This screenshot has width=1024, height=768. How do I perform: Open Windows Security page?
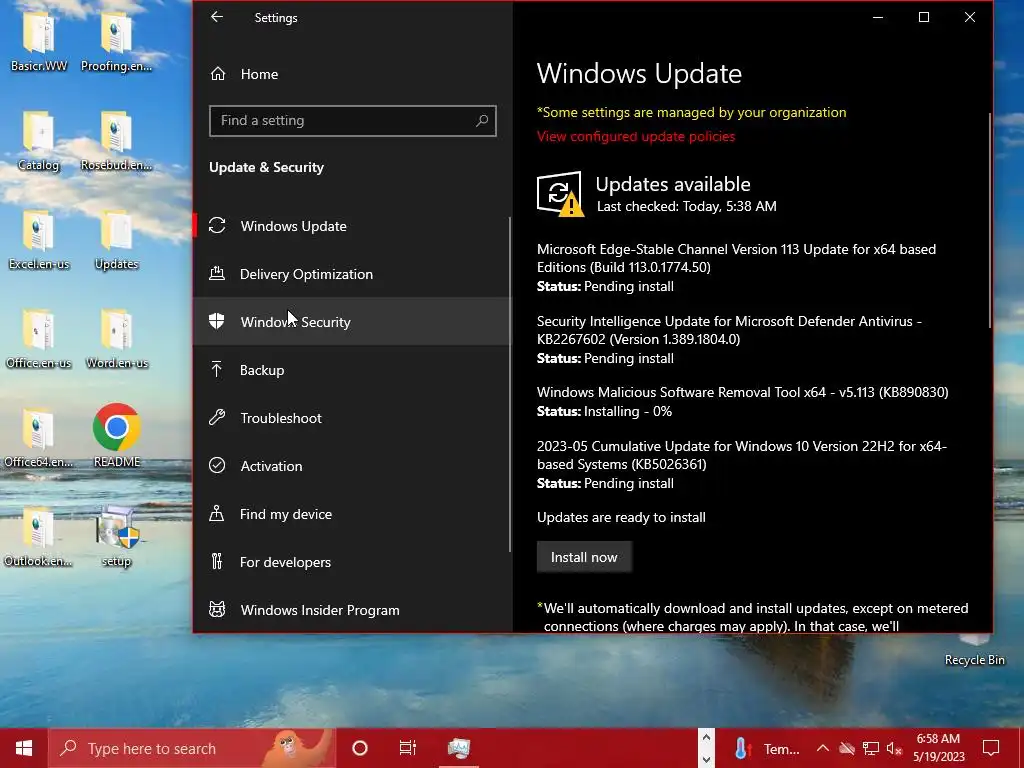[353, 322]
